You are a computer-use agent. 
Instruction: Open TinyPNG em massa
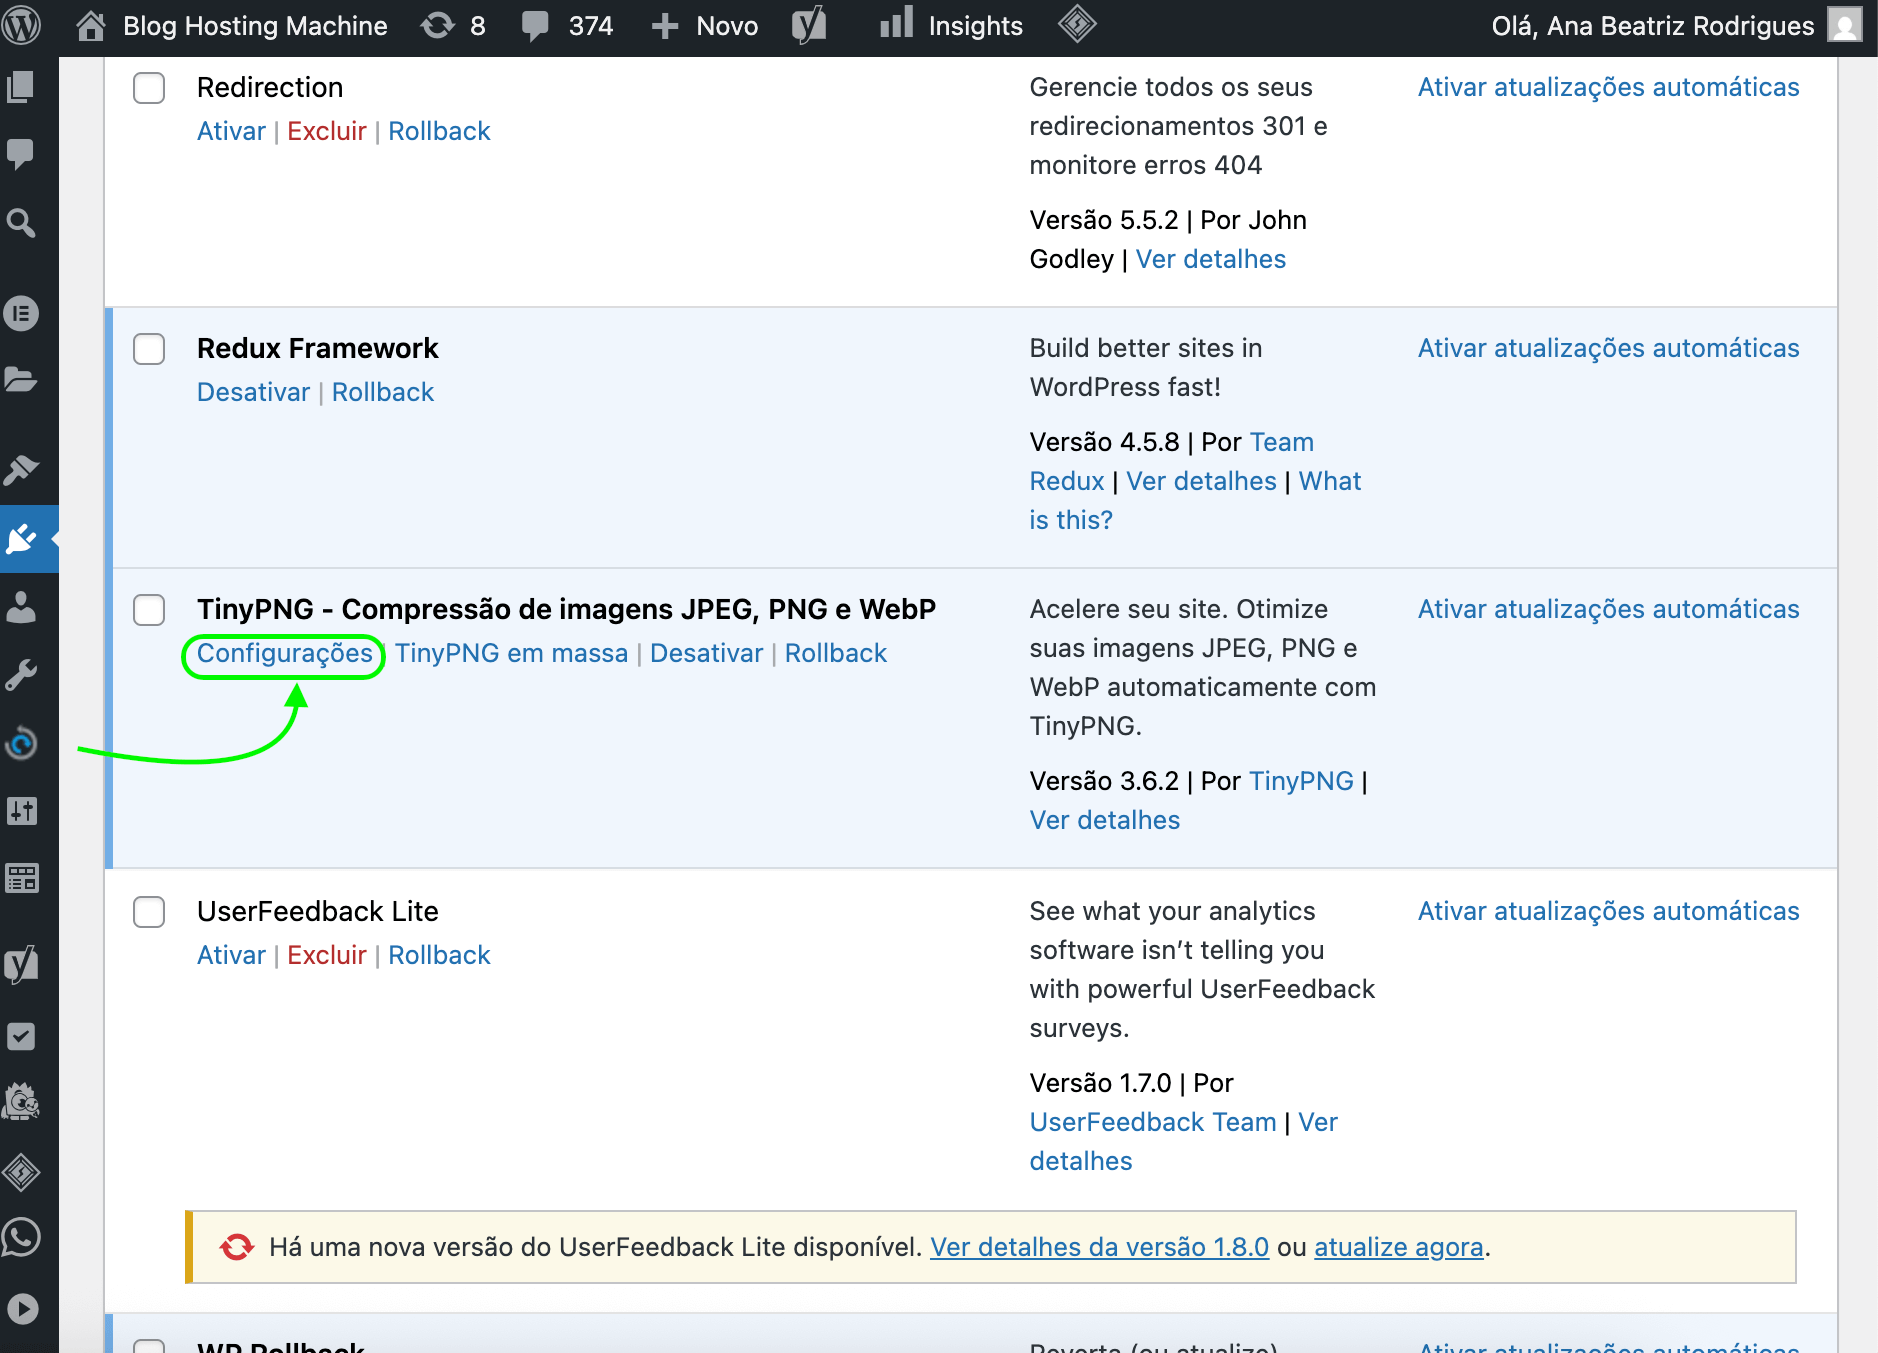[x=511, y=653]
